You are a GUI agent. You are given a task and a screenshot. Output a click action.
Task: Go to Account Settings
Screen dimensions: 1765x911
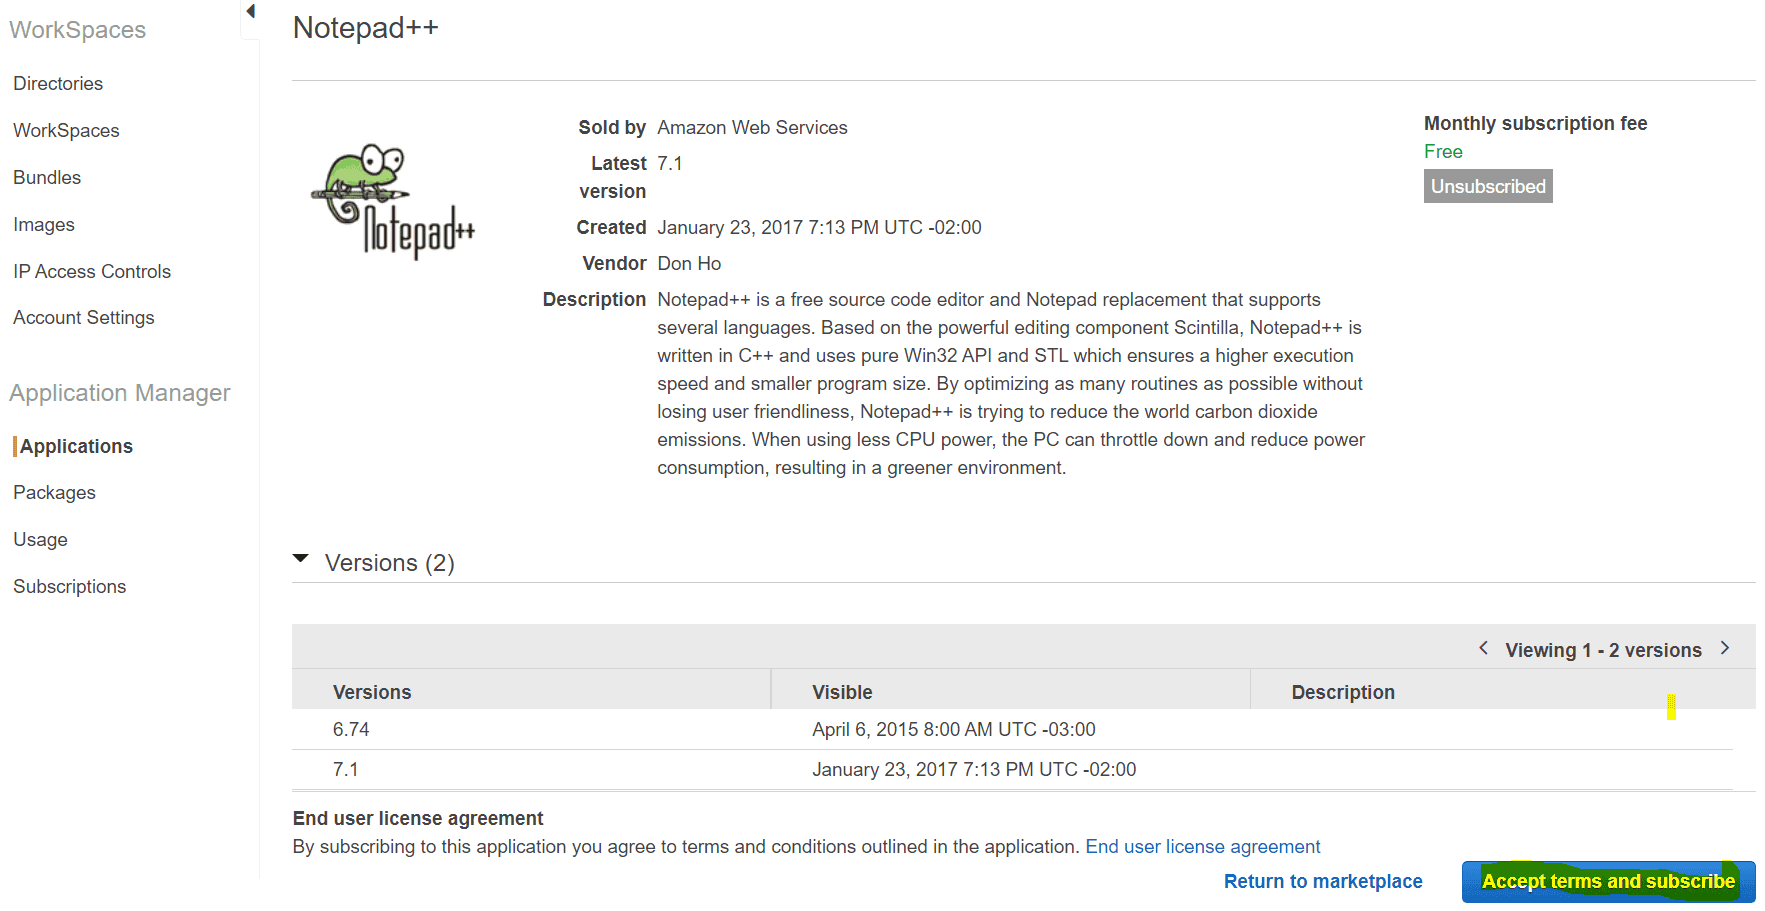(84, 318)
